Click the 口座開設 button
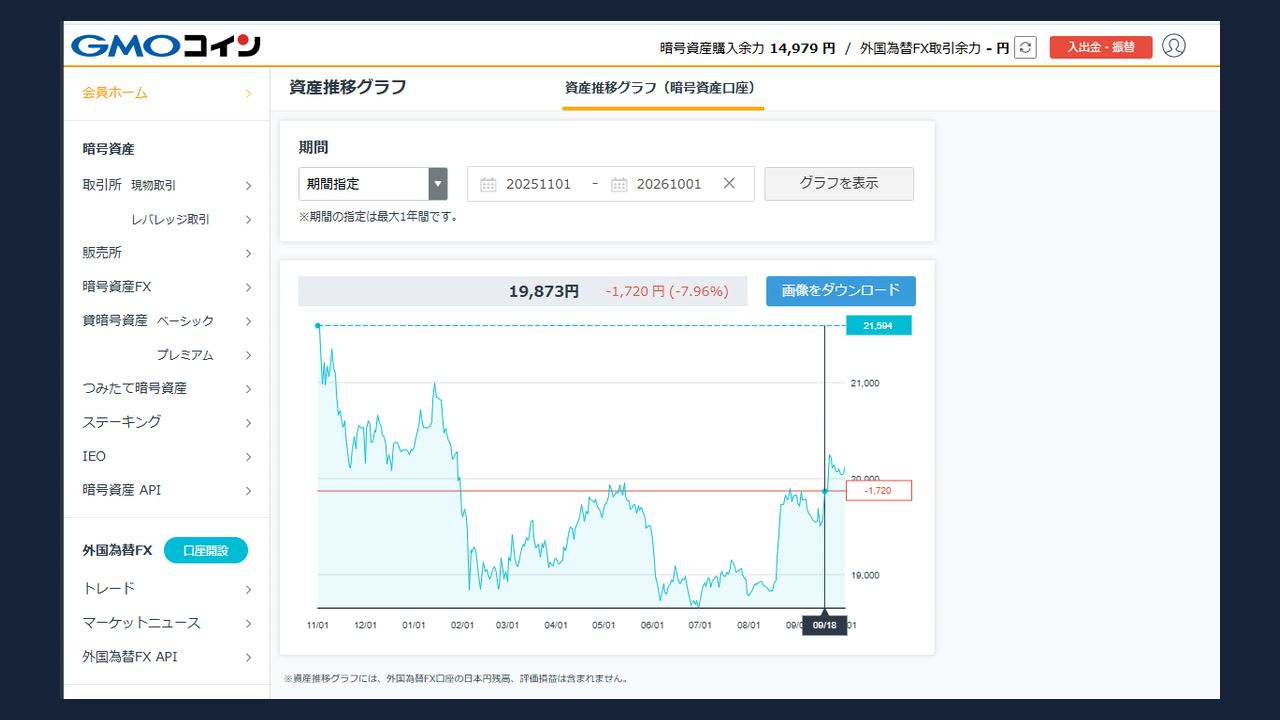This screenshot has width=1280, height=720. click(206, 551)
